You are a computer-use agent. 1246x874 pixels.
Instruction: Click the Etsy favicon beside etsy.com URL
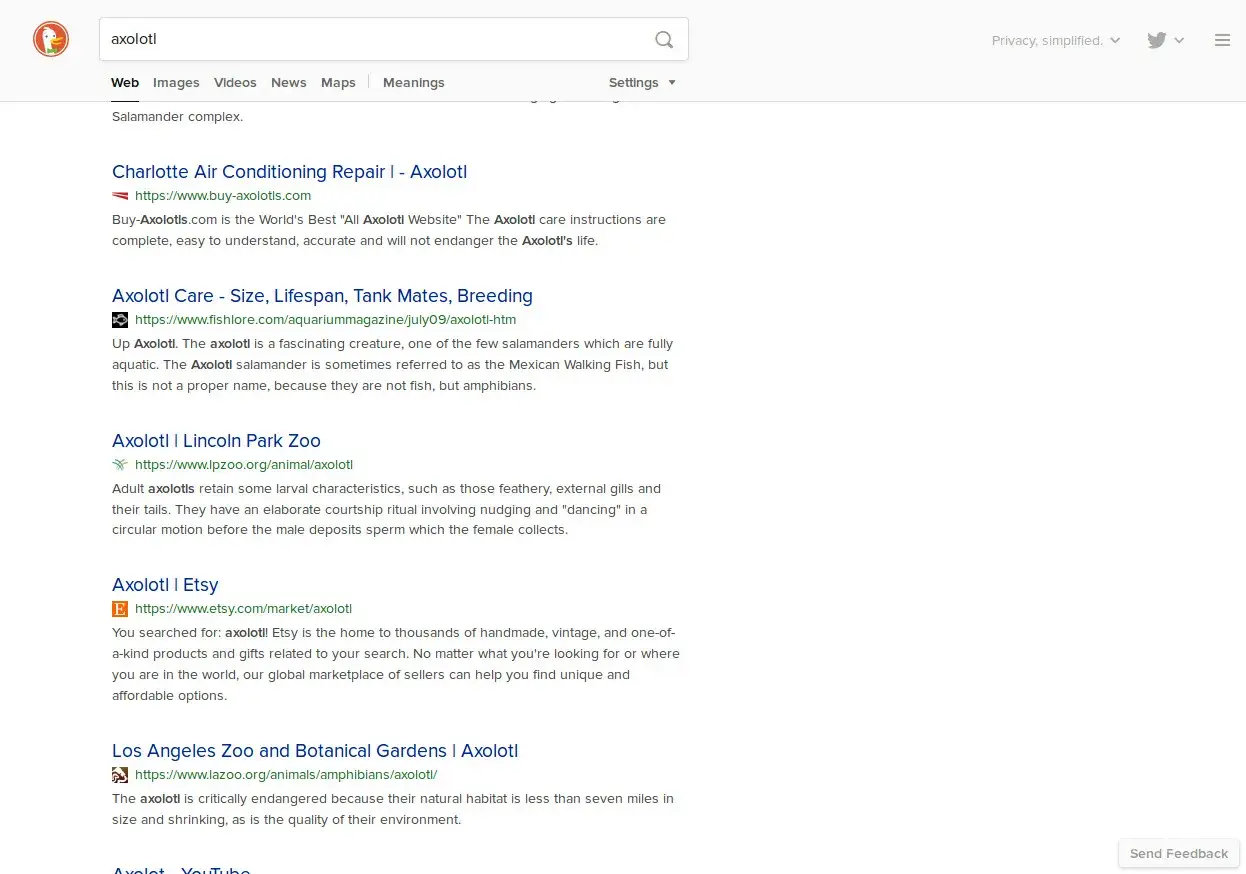pyautogui.click(x=120, y=609)
